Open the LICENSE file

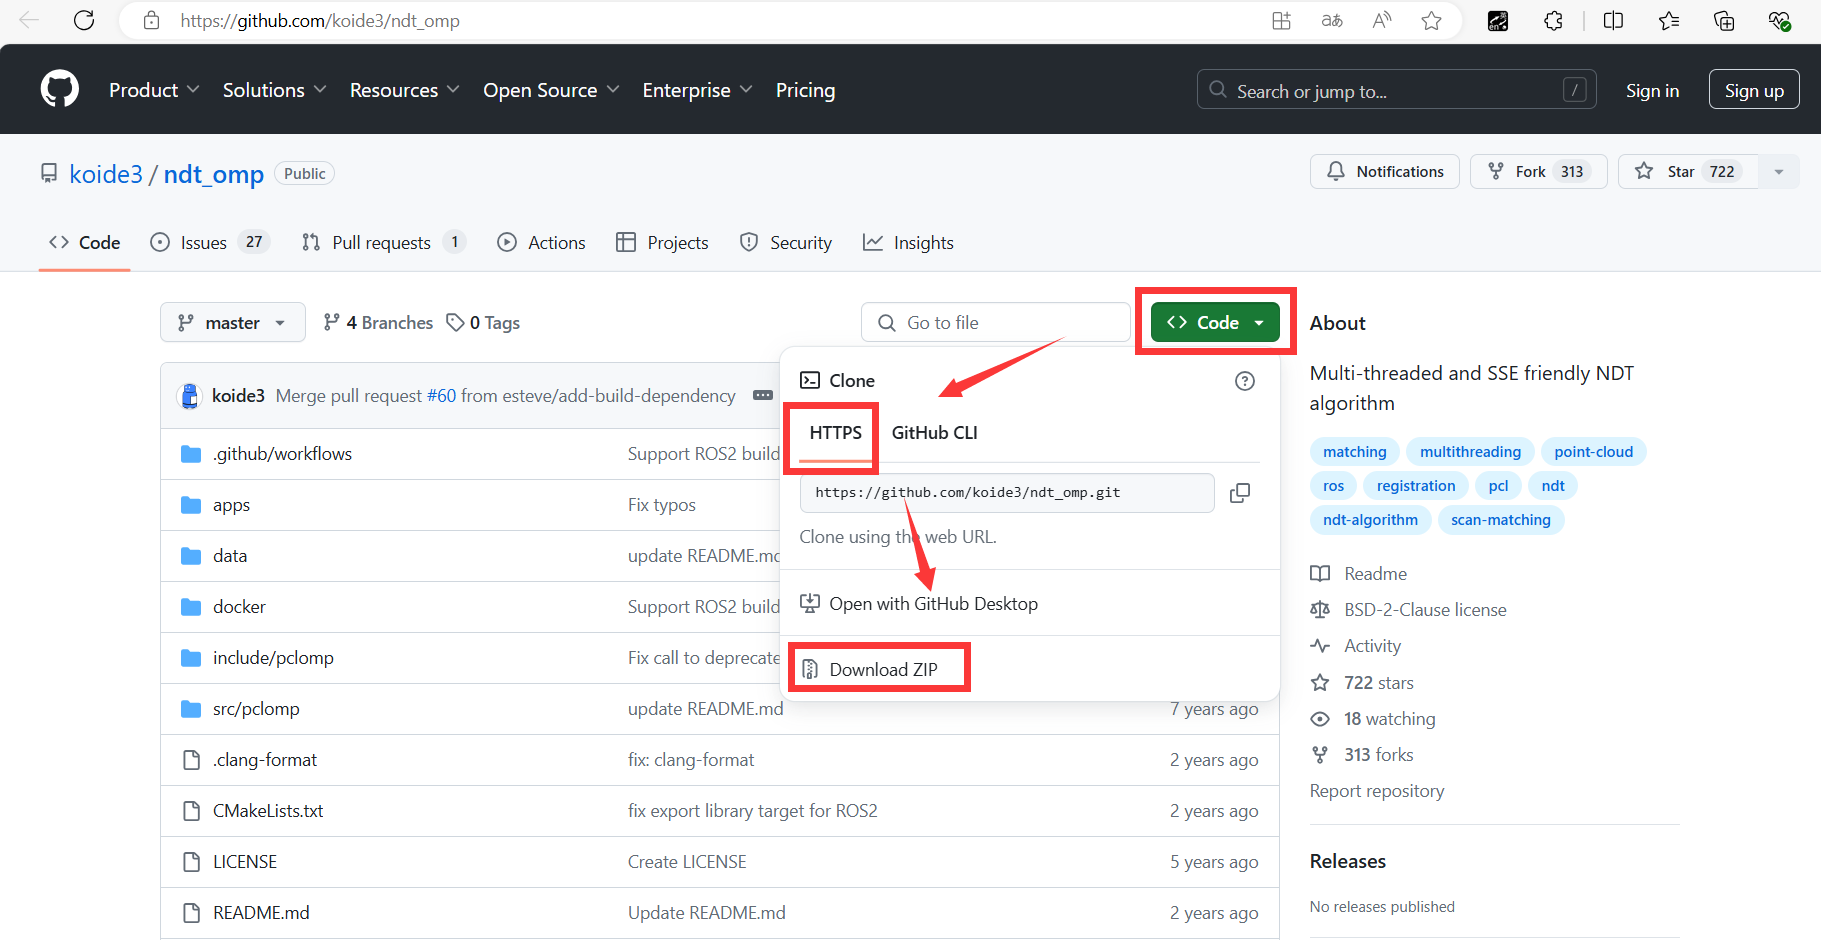tap(245, 862)
